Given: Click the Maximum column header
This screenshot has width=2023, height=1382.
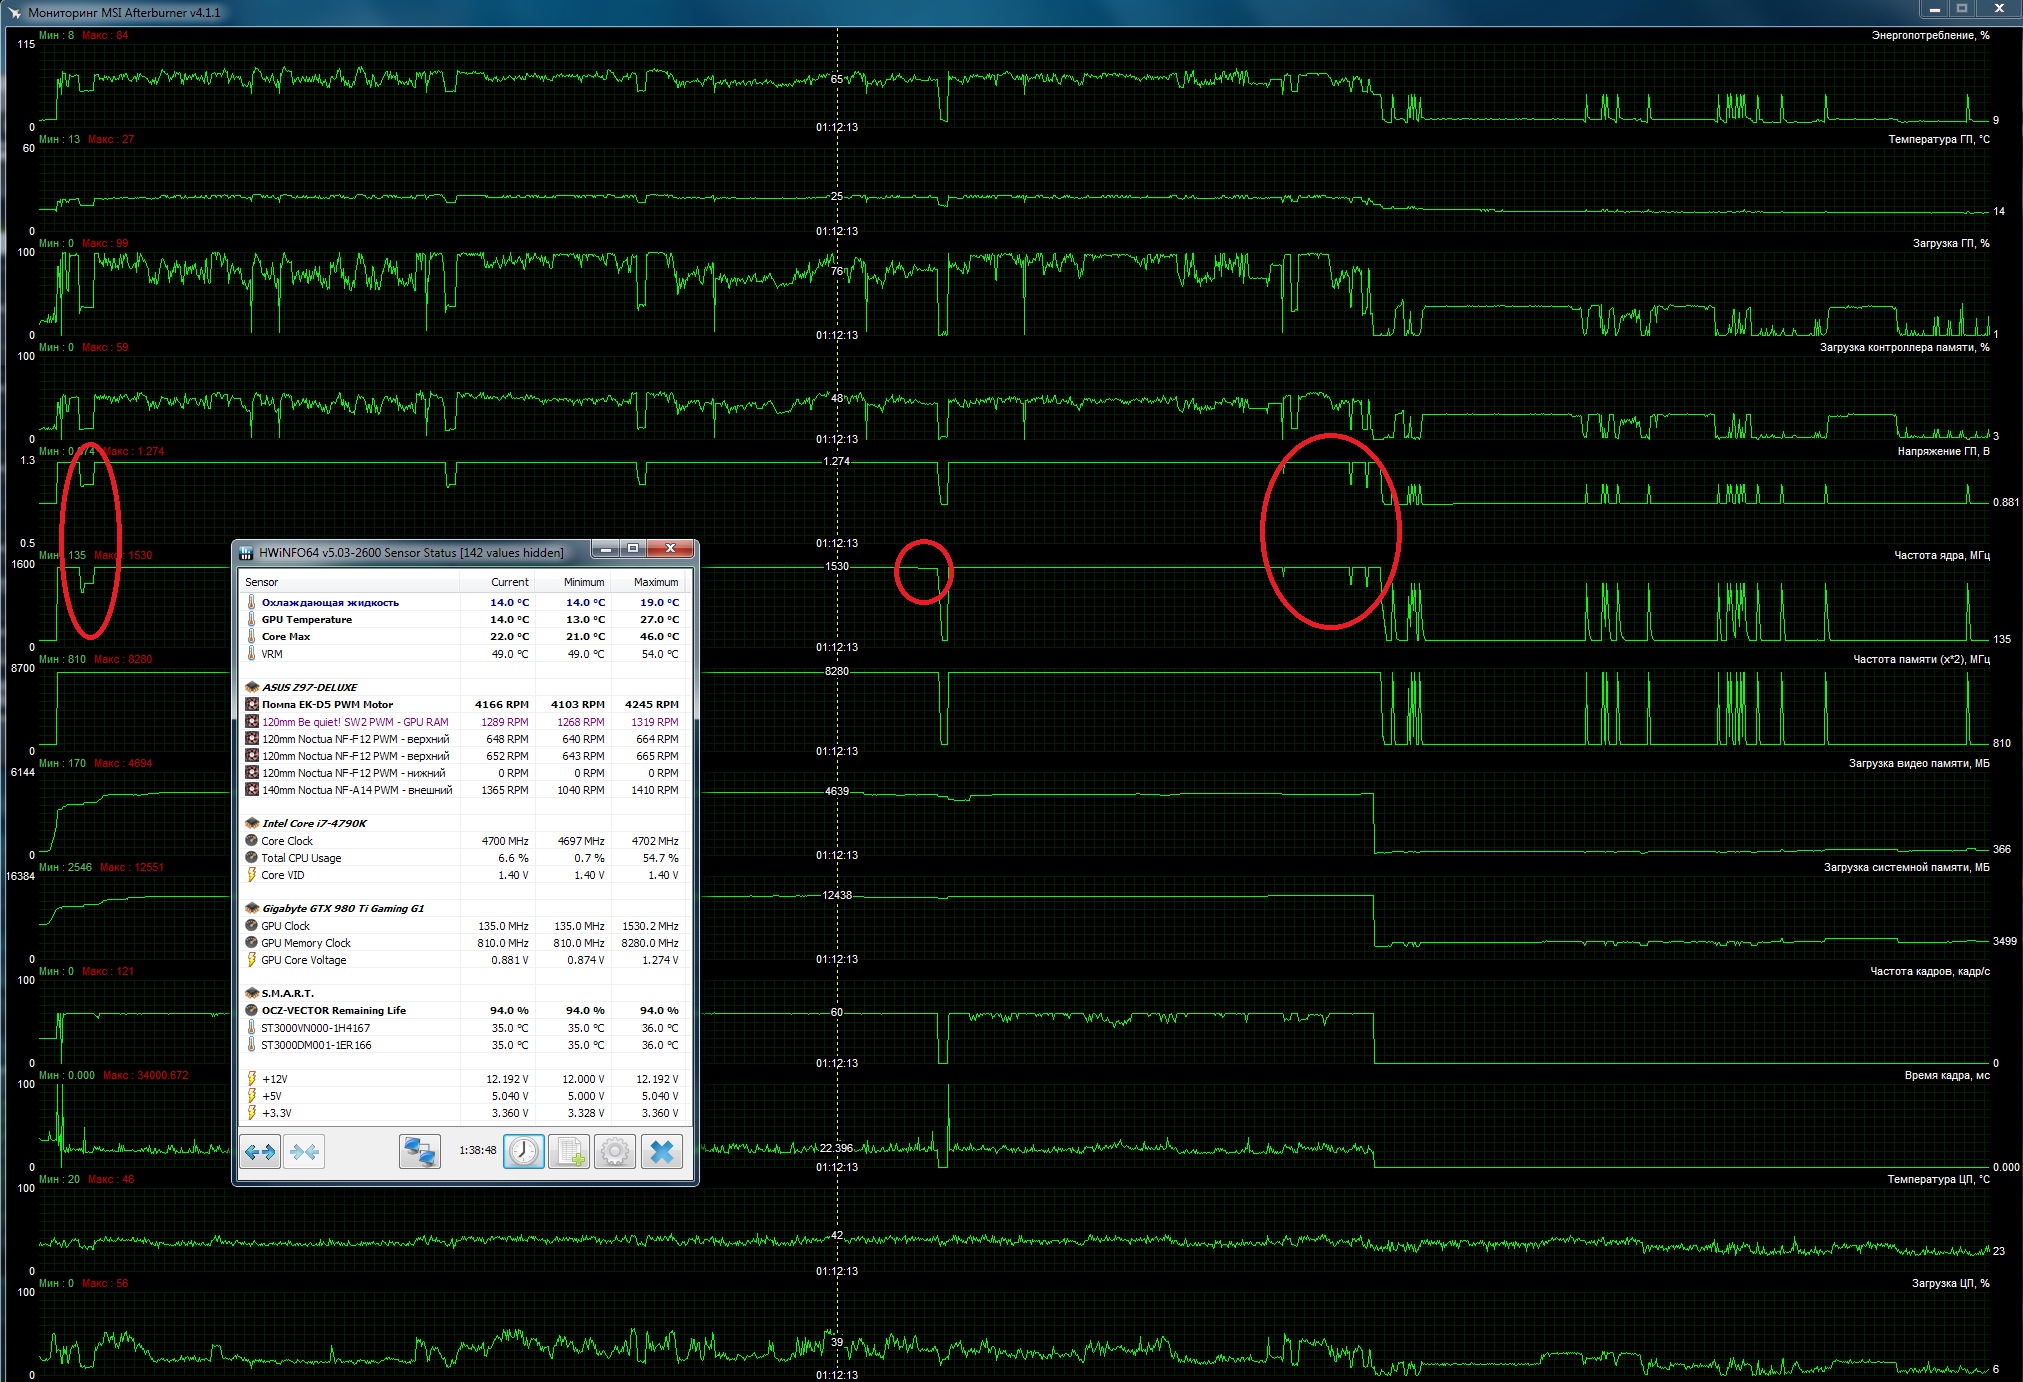Looking at the screenshot, I should pyautogui.click(x=656, y=582).
